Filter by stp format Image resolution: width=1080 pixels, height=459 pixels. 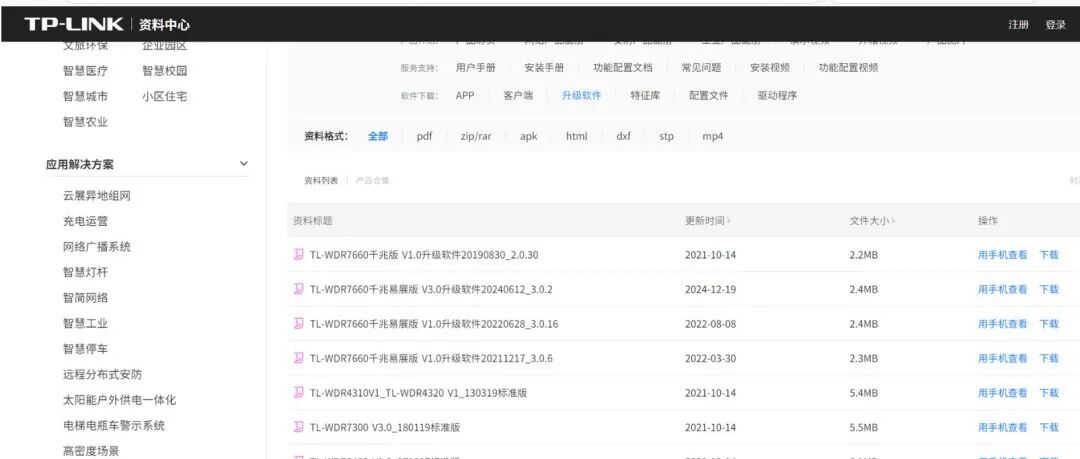[x=666, y=136]
